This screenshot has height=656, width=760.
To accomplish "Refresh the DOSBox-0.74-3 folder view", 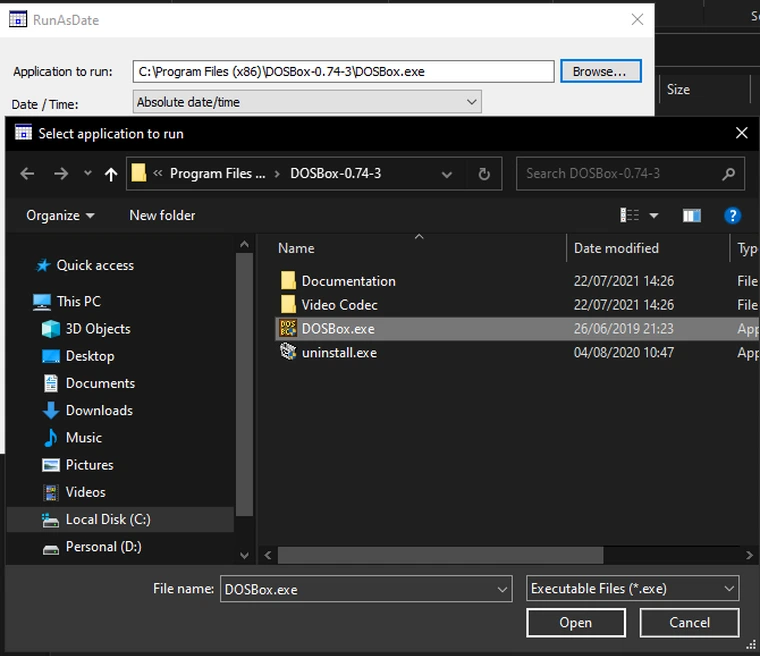I will click(x=484, y=174).
